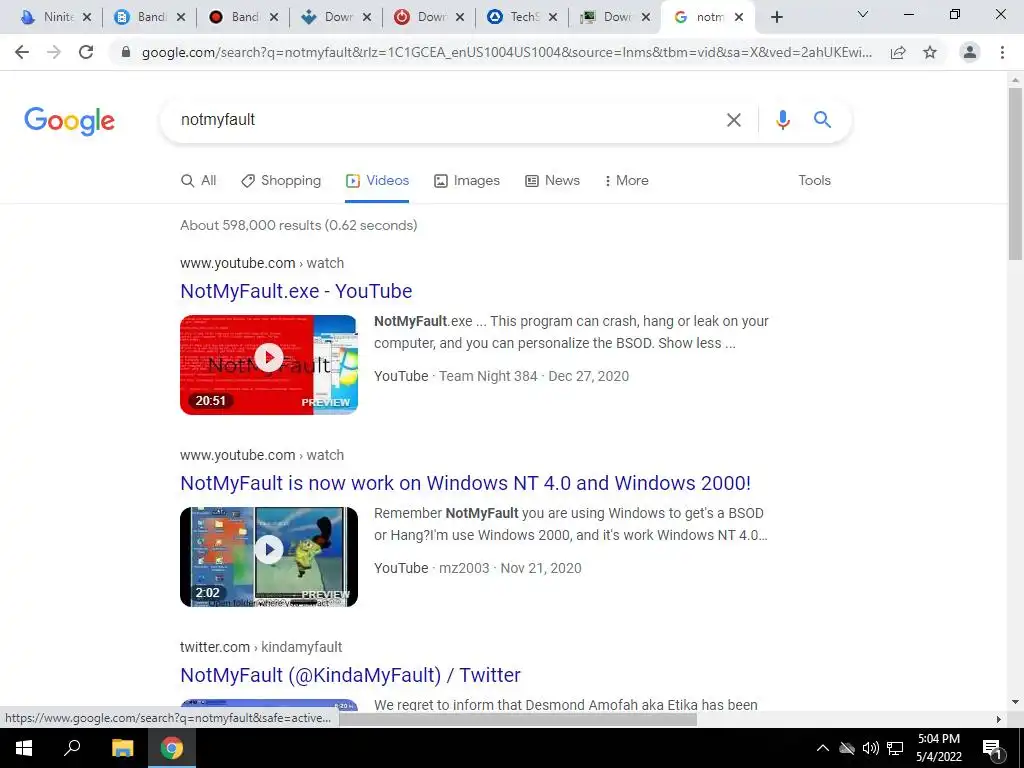Open the tab search chevron
Image resolution: width=1024 pixels, height=768 pixels.
(863, 14)
